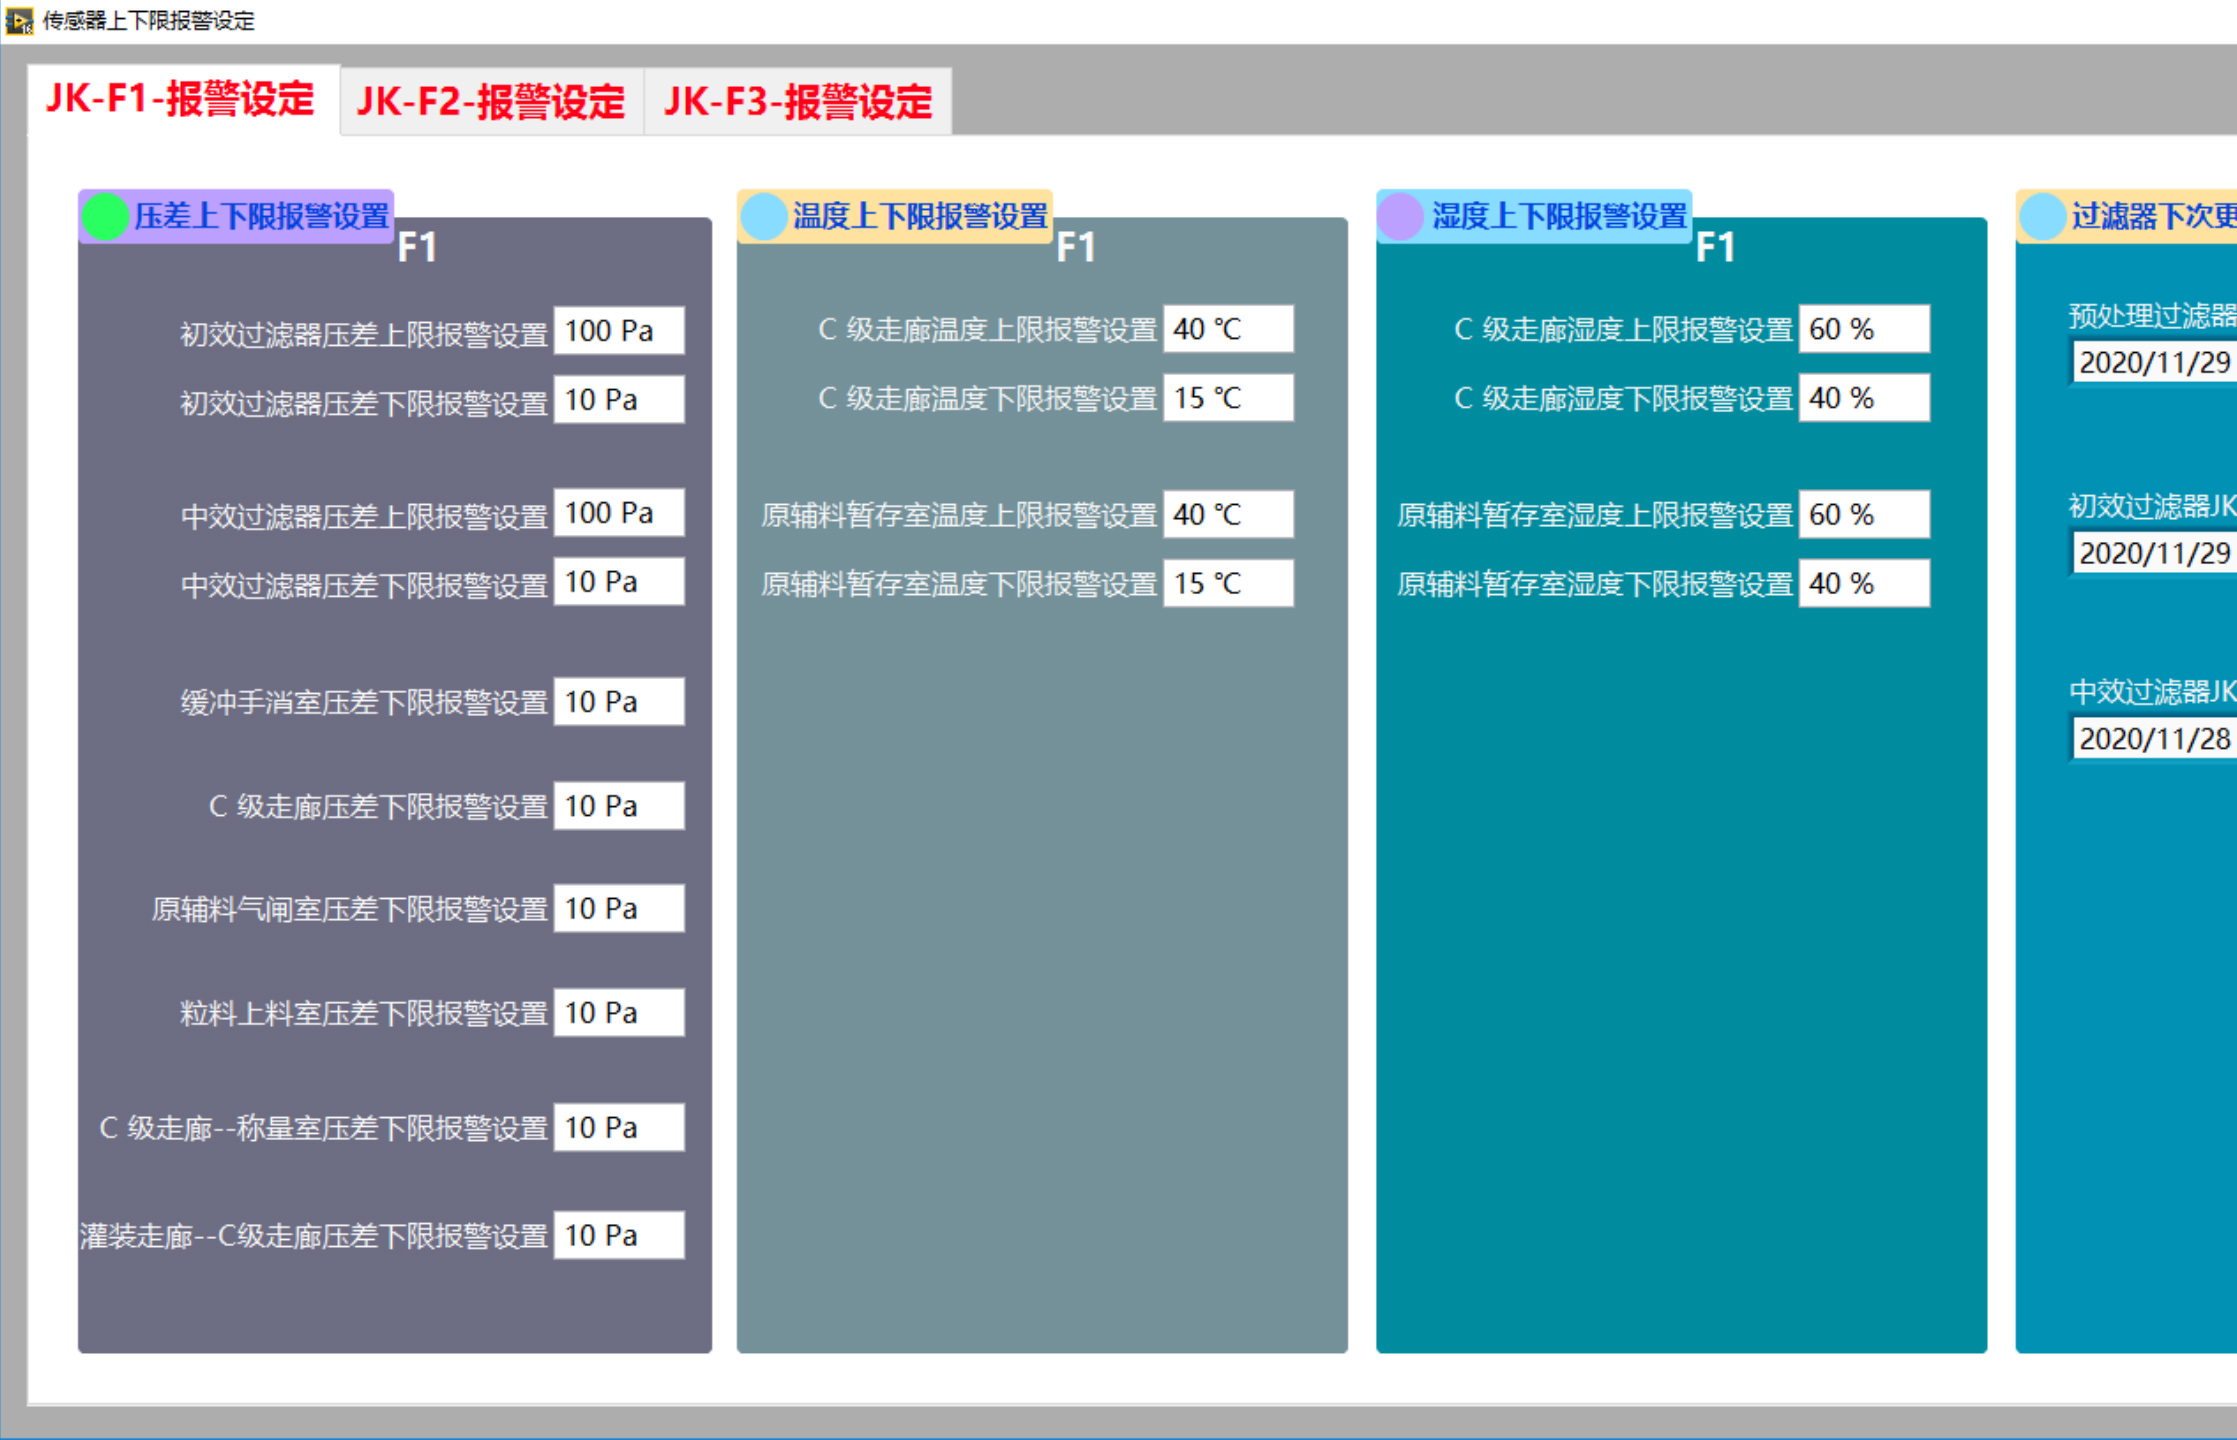Screen dimensions: 2237x1440
Task: Click label 缓冲手消室压差下限报警设置
Action: (364, 703)
